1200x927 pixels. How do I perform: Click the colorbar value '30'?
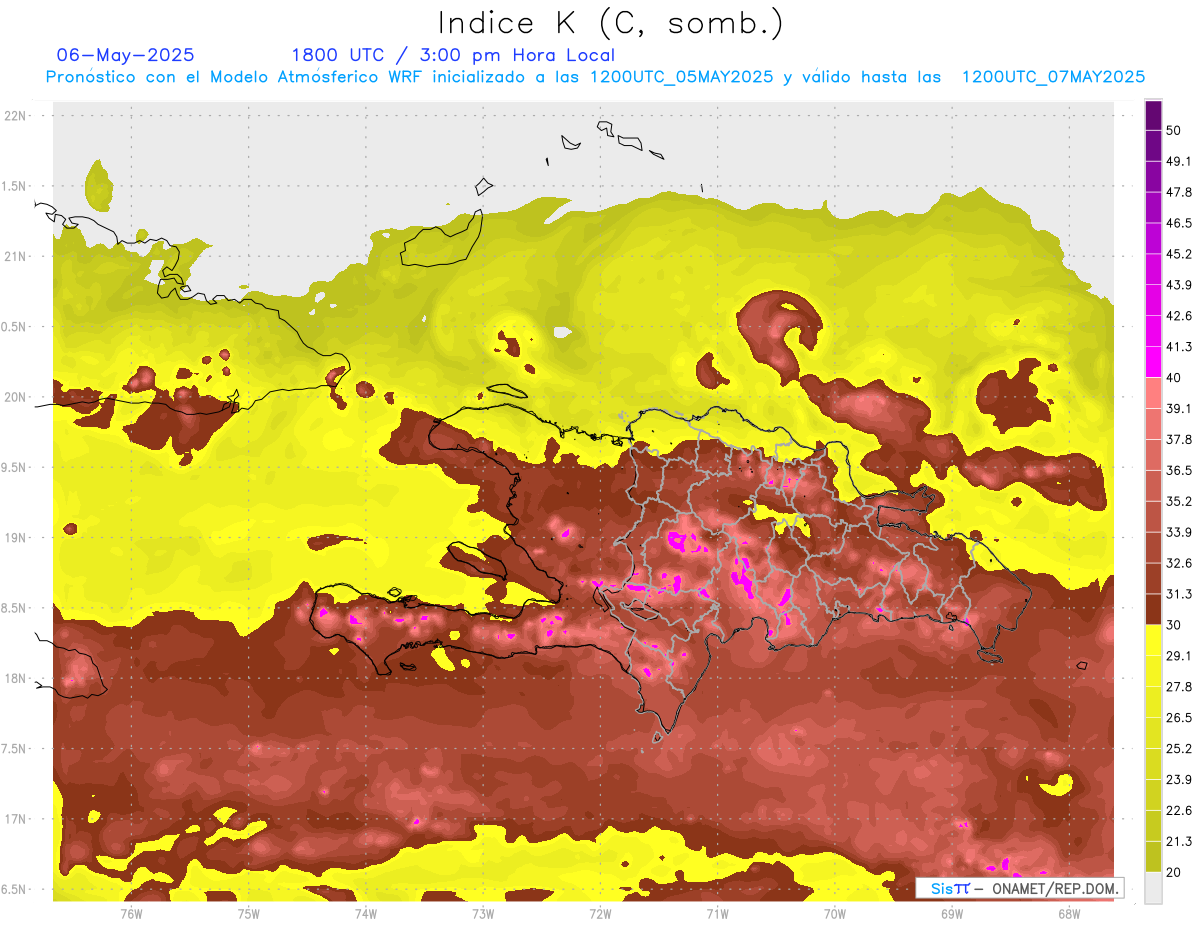point(1174,625)
